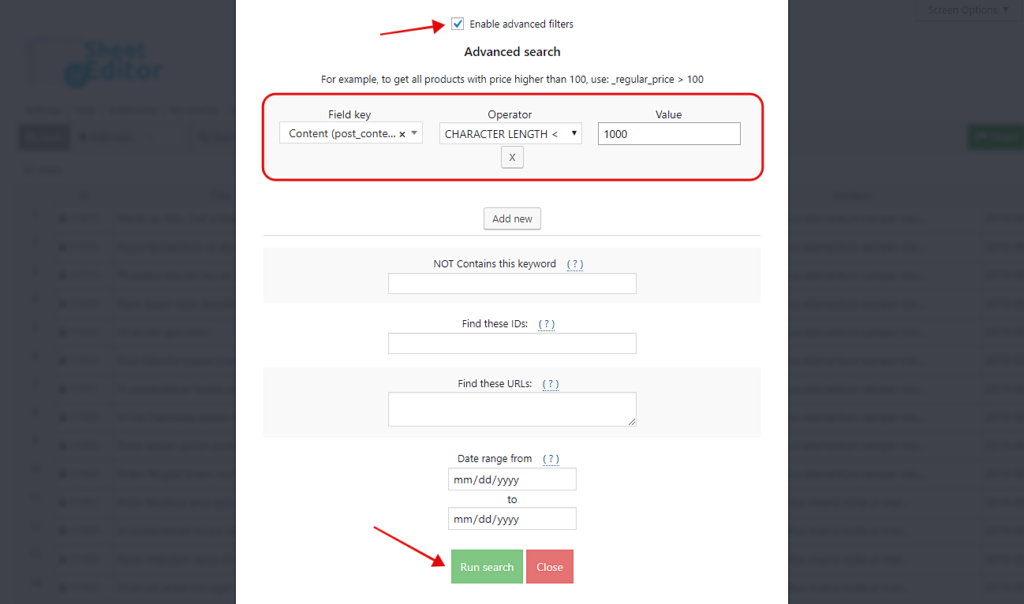Screen dimensions: 1024x604
Task: Open the help icon beside NOT Contains this keyword
Action: (575, 263)
